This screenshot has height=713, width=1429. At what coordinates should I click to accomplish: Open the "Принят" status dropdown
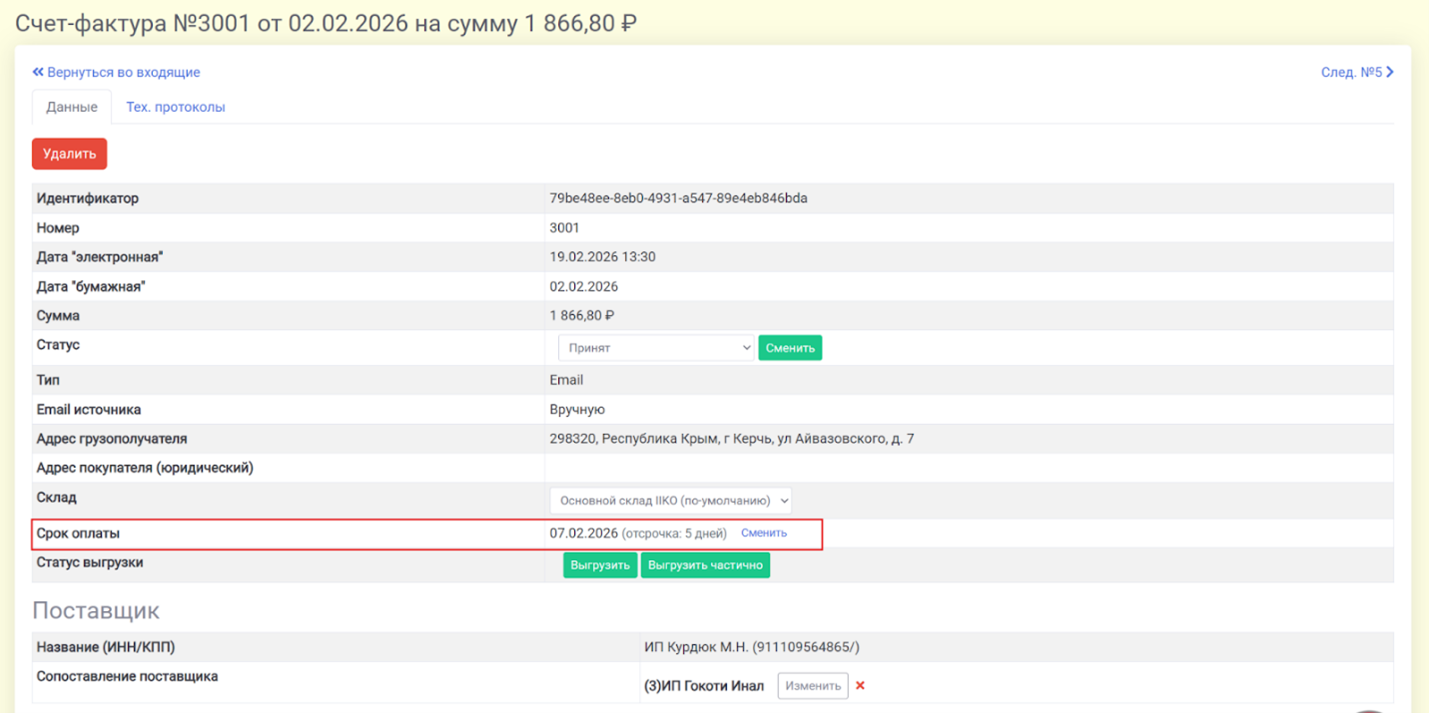(655, 348)
